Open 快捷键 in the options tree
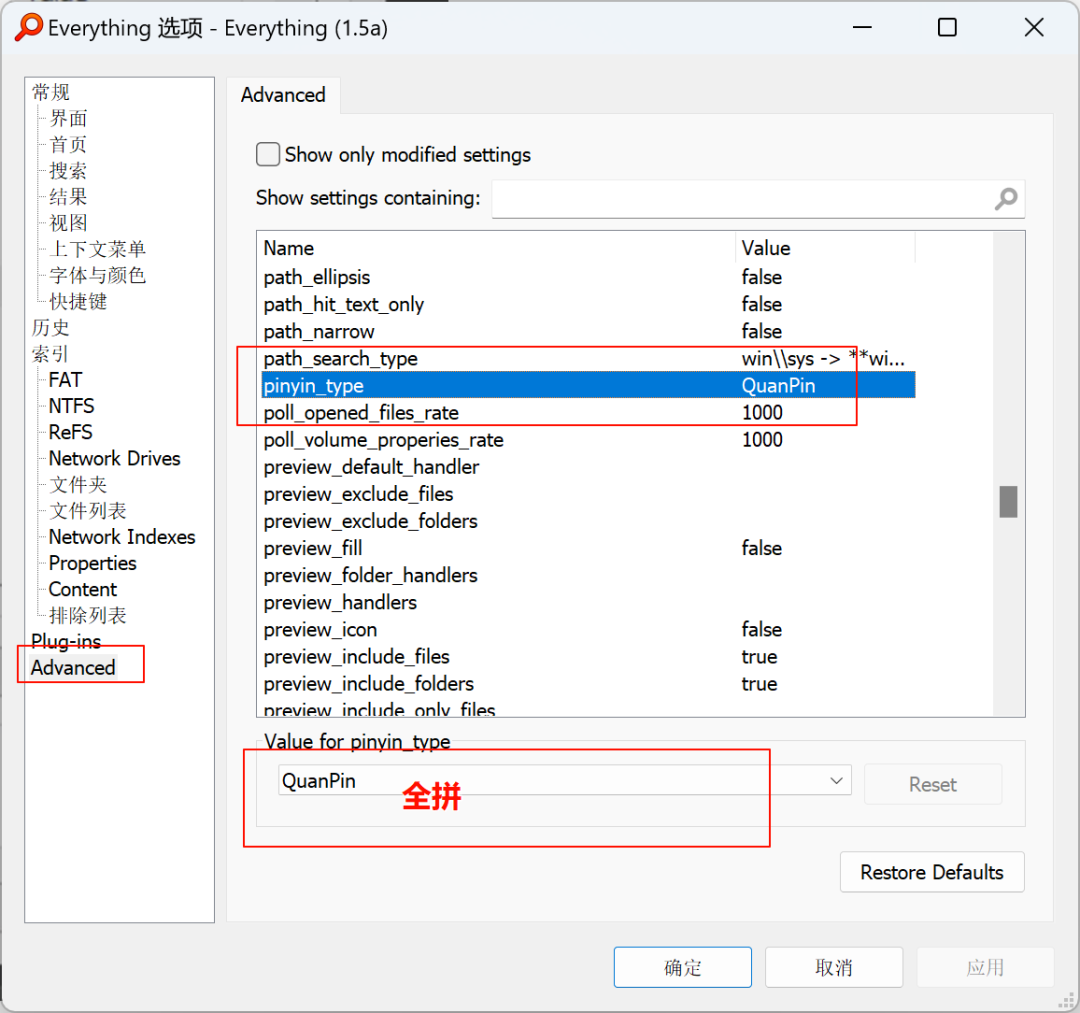 (x=78, y=302)
